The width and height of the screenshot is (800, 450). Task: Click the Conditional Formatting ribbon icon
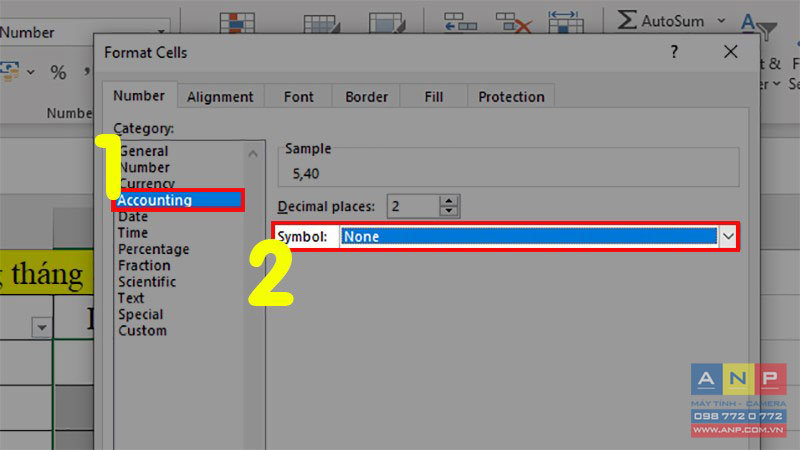coord(237,22)
